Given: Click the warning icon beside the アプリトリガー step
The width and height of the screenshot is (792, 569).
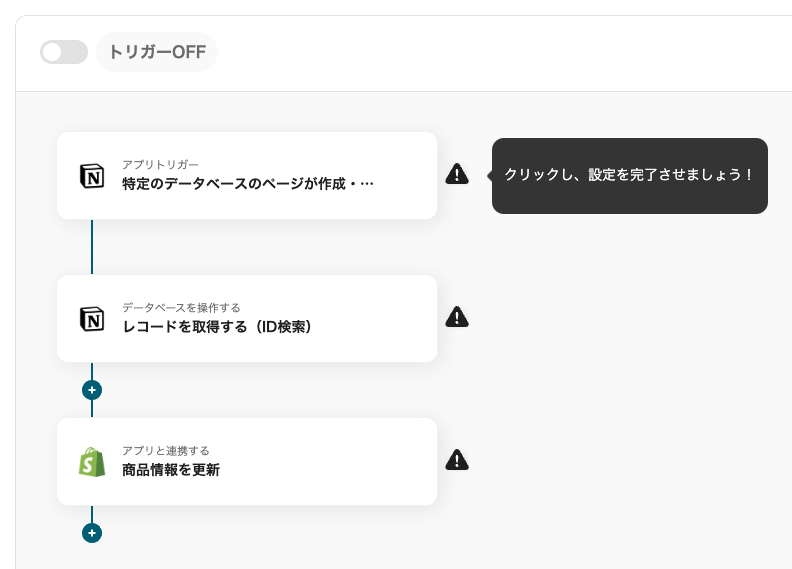Looking at the screenshot, I should (457, 174).
